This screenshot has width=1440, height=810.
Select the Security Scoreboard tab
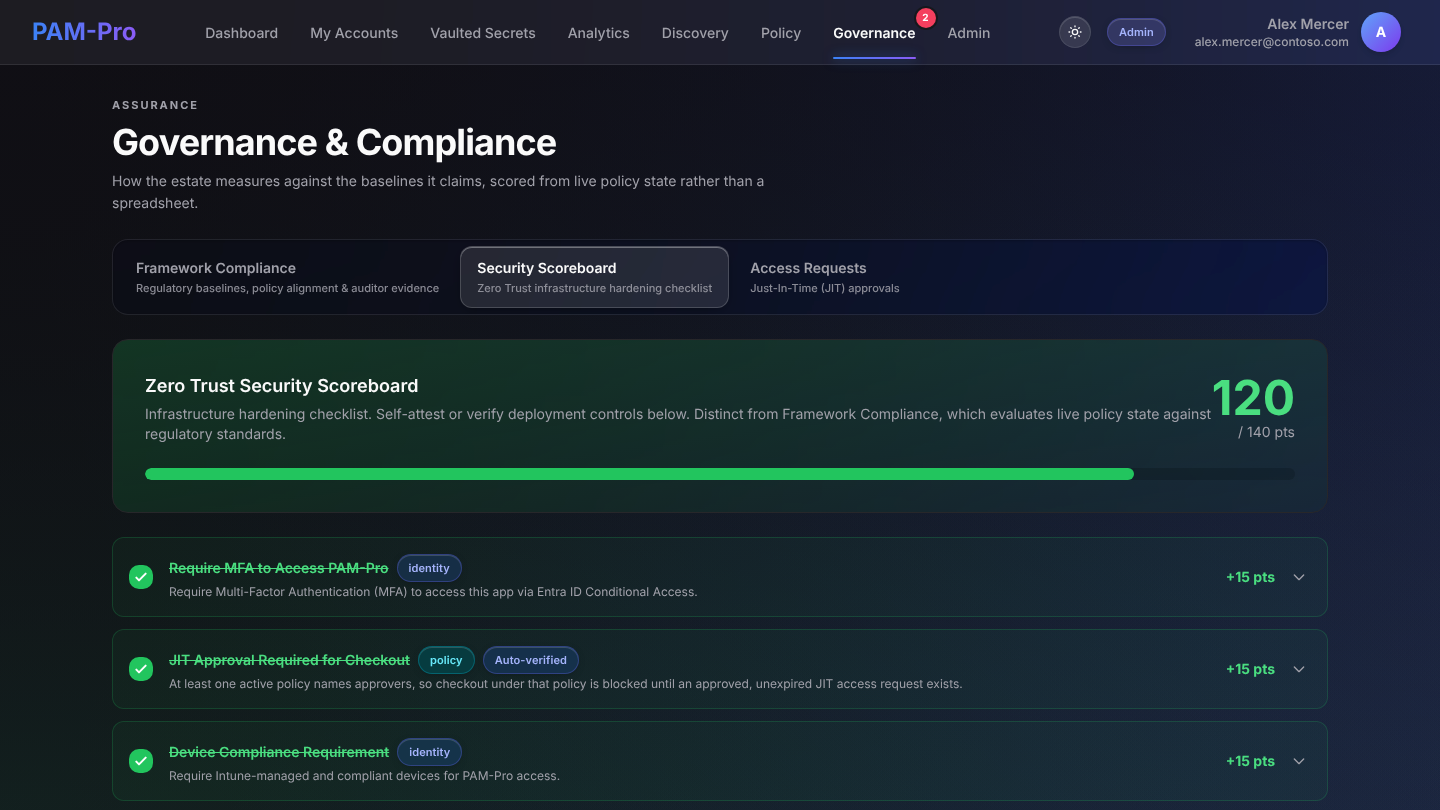594,277
